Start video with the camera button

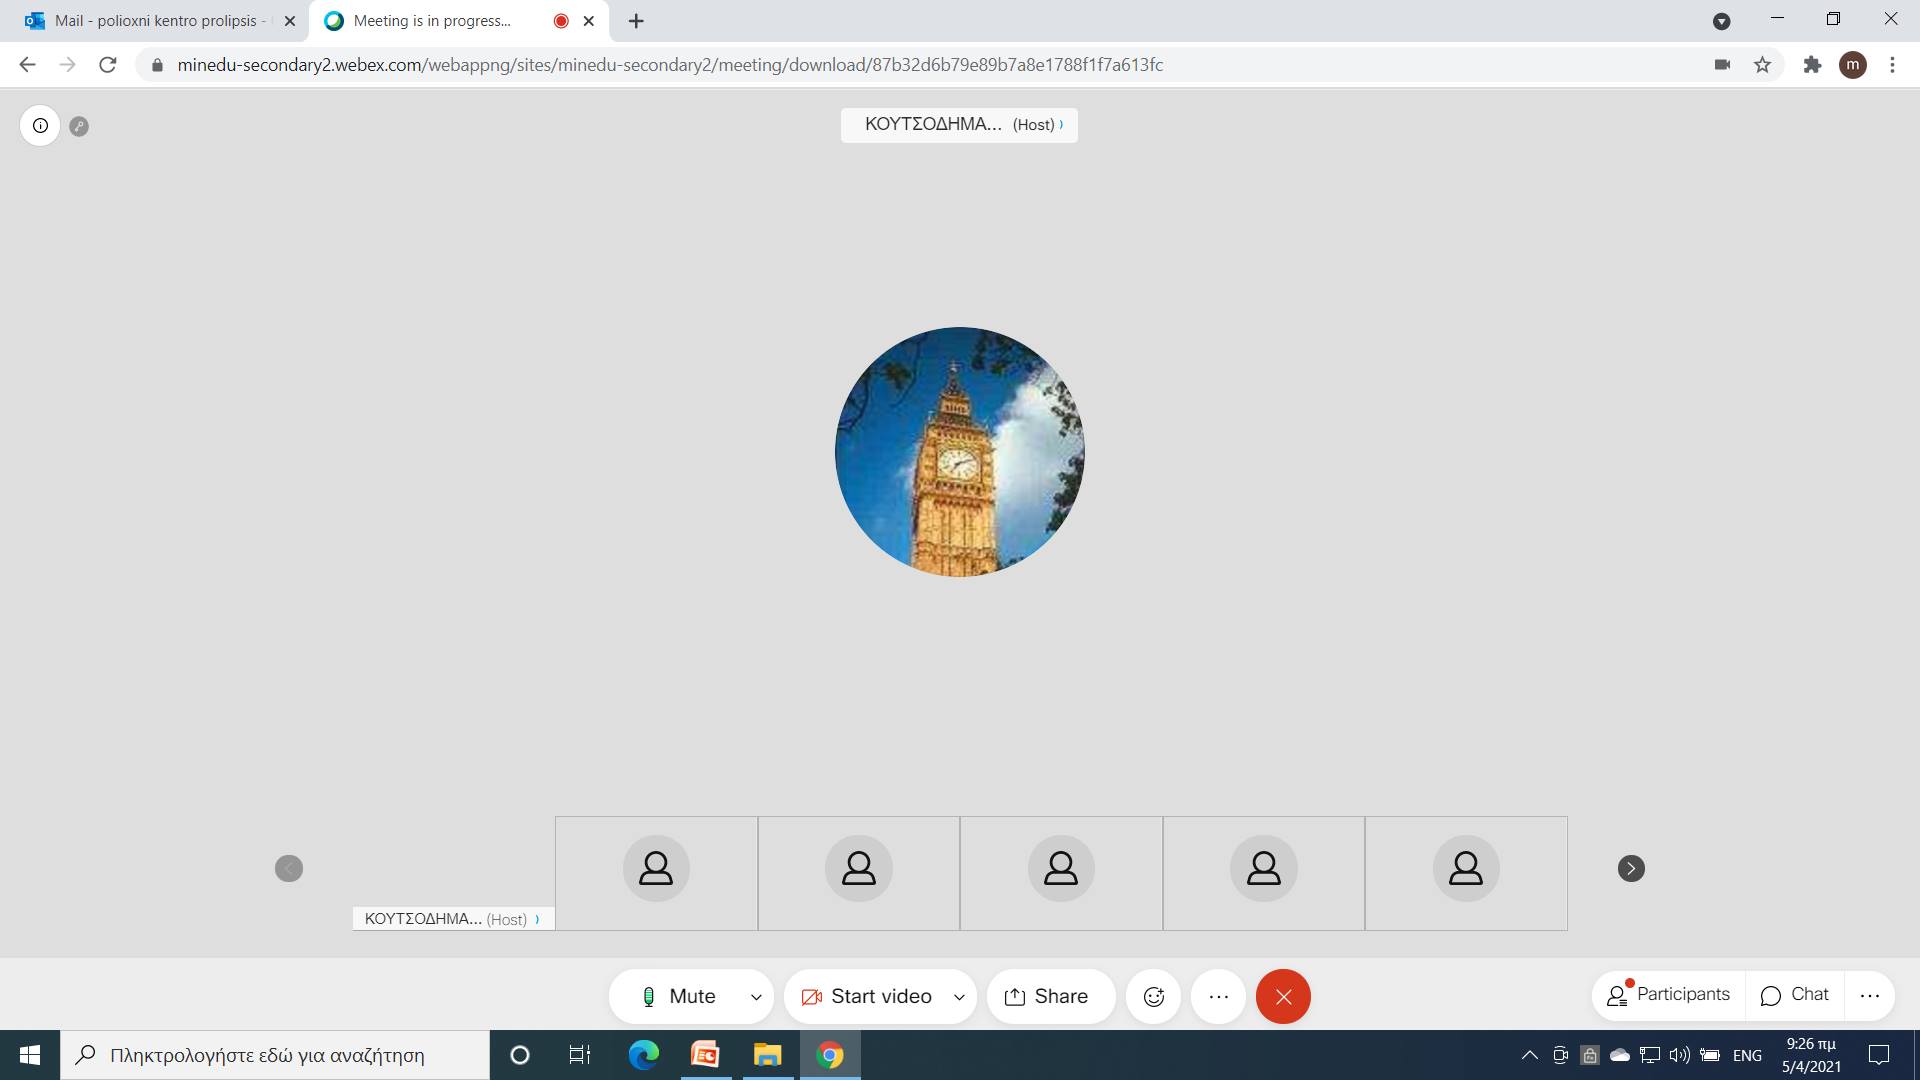tap(866, 996)
